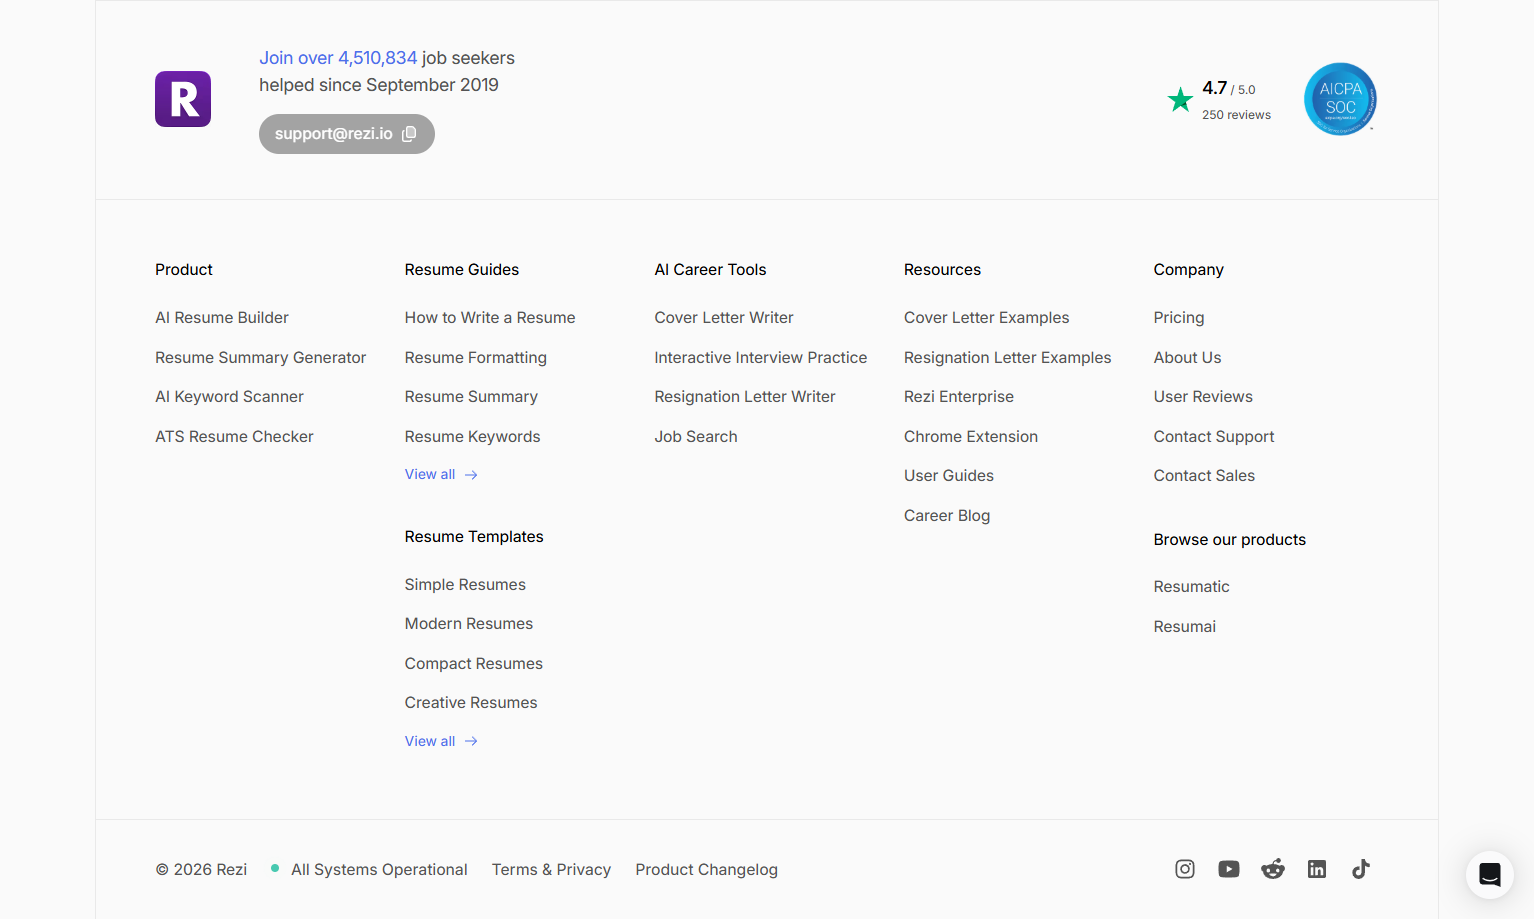
Task: Click the 250 reviews text
Action: [x=1236, y=115]
